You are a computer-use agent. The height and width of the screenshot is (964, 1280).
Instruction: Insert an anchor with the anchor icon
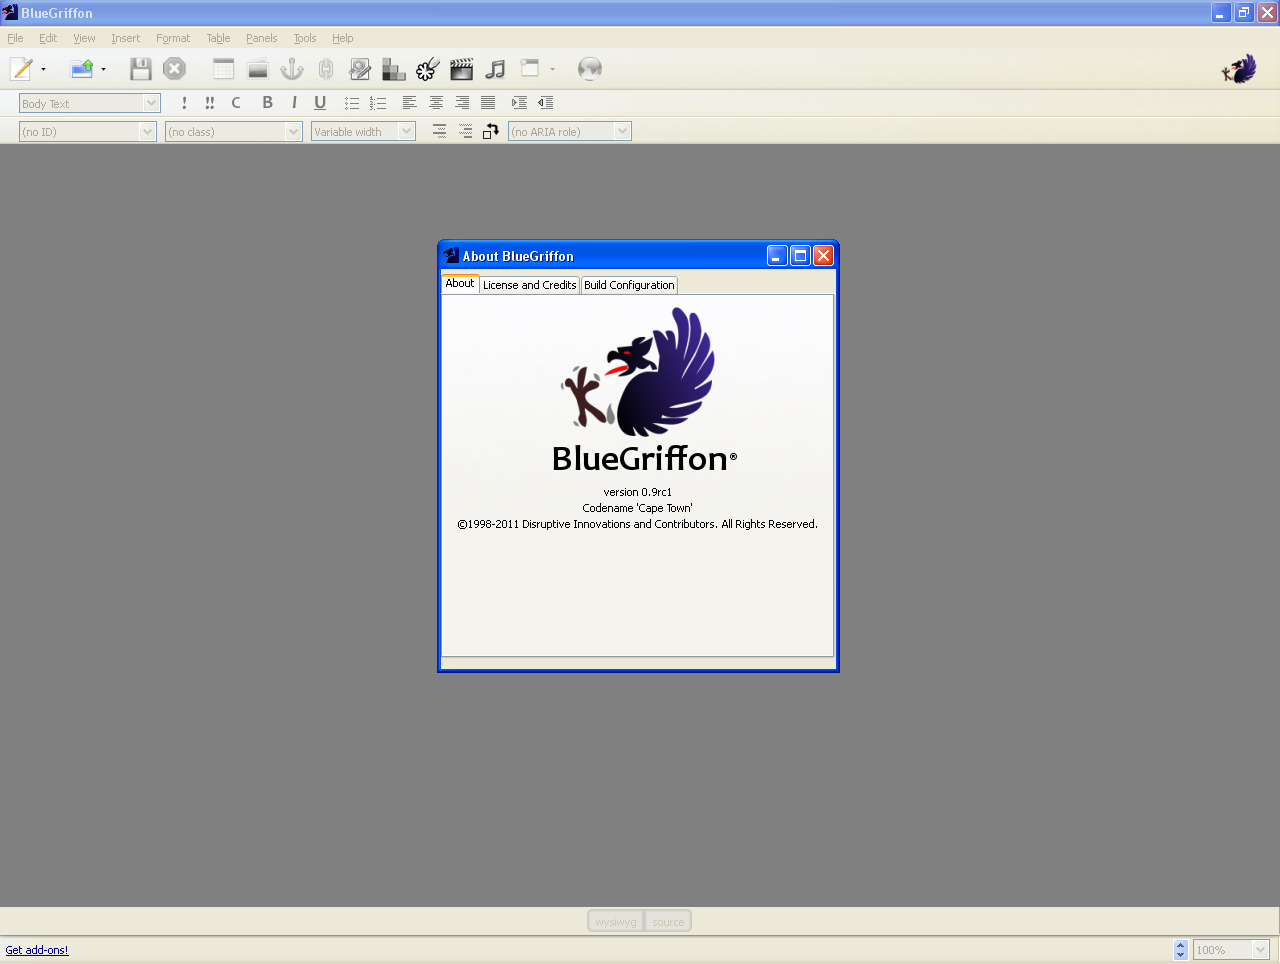[291, 68]
